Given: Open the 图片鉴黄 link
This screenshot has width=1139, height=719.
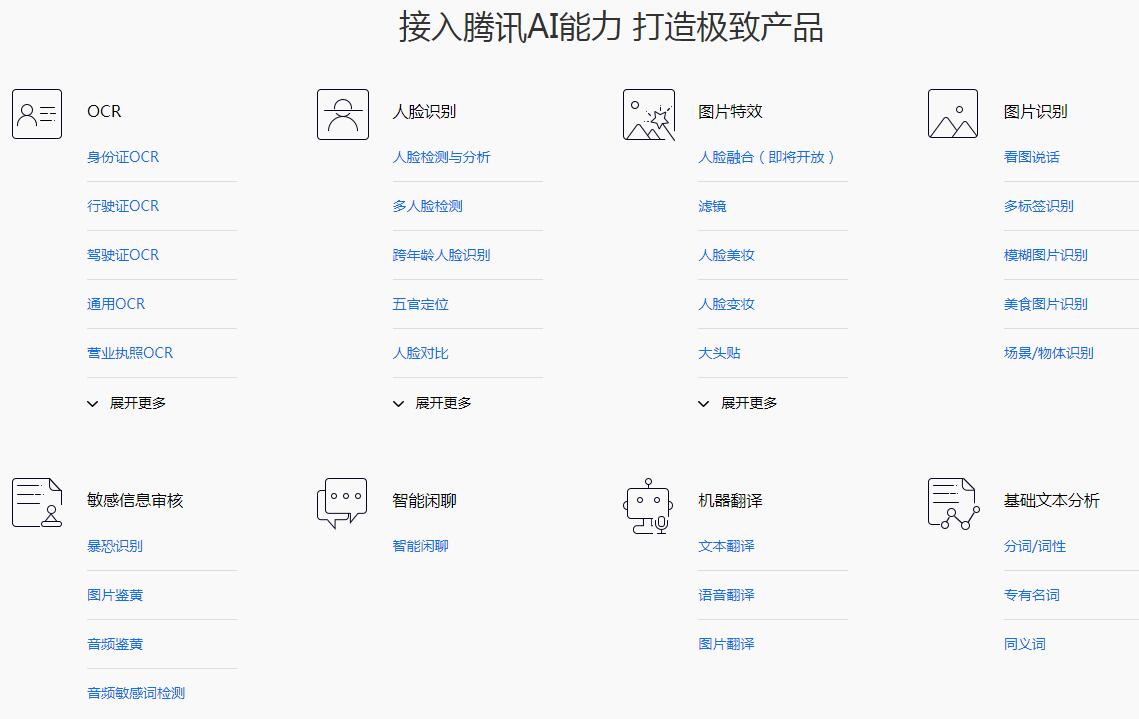Looking at the screenshot, I should (115, 596).
